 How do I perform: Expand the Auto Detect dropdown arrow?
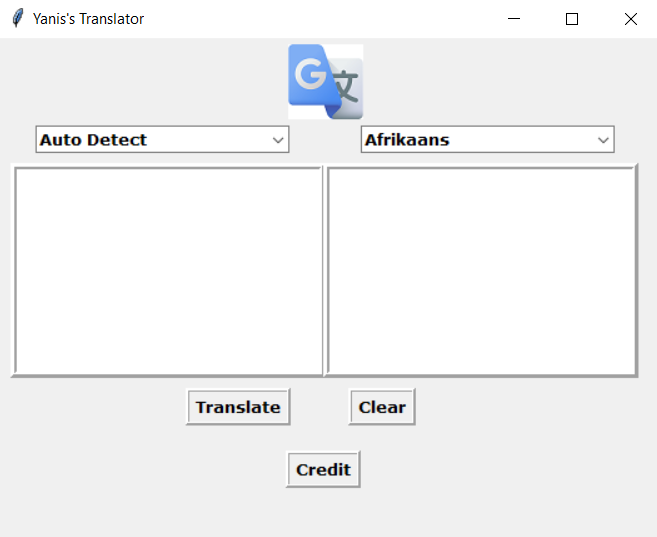pyautogui.click(x=278, y=140)
